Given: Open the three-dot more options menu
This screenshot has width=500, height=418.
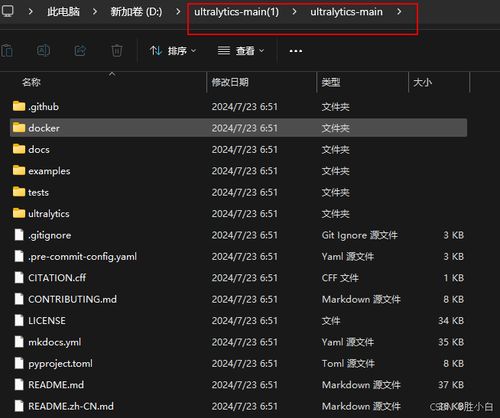Looking at the screenshot, I should pos(296,51).
